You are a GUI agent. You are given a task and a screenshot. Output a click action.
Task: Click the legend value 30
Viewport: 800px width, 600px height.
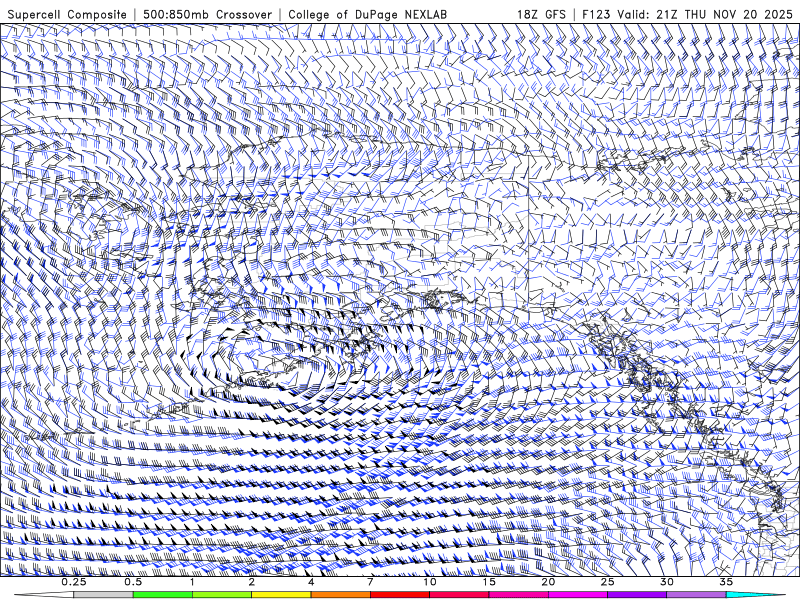click(666, 582)
